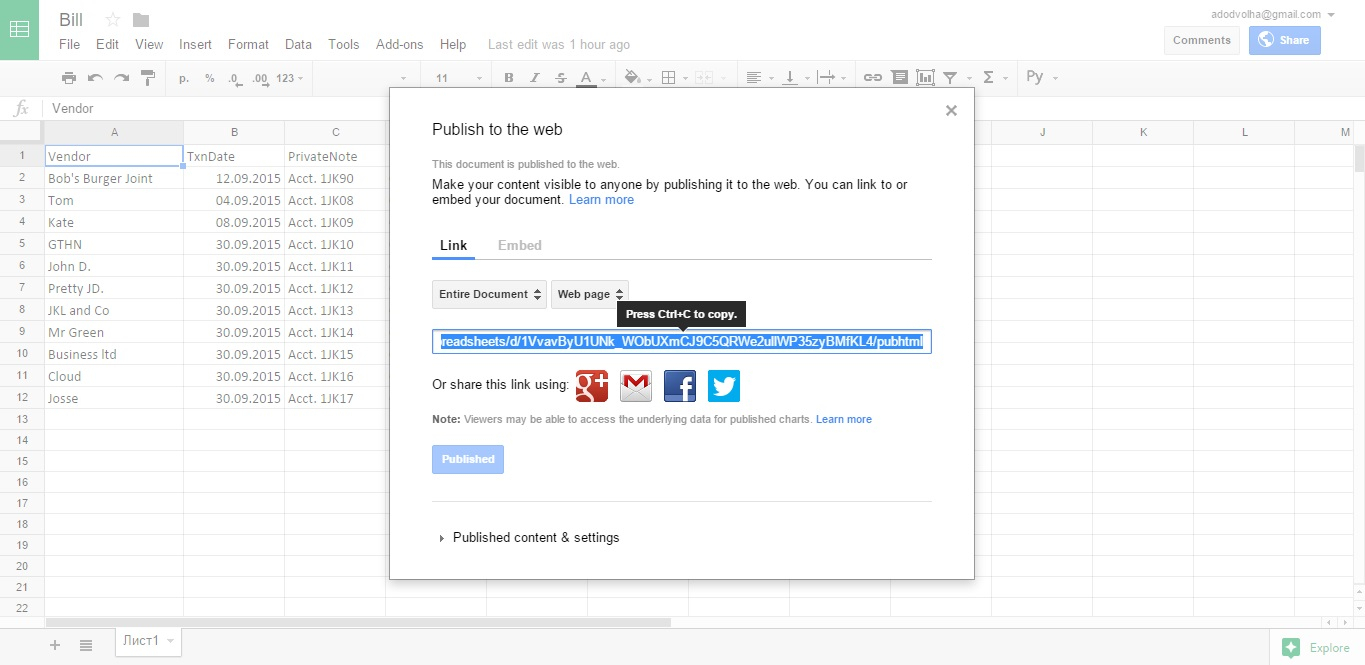Open the Entire Document dropdown
This screenshot has width=1365, height=665.
point(490,294)
